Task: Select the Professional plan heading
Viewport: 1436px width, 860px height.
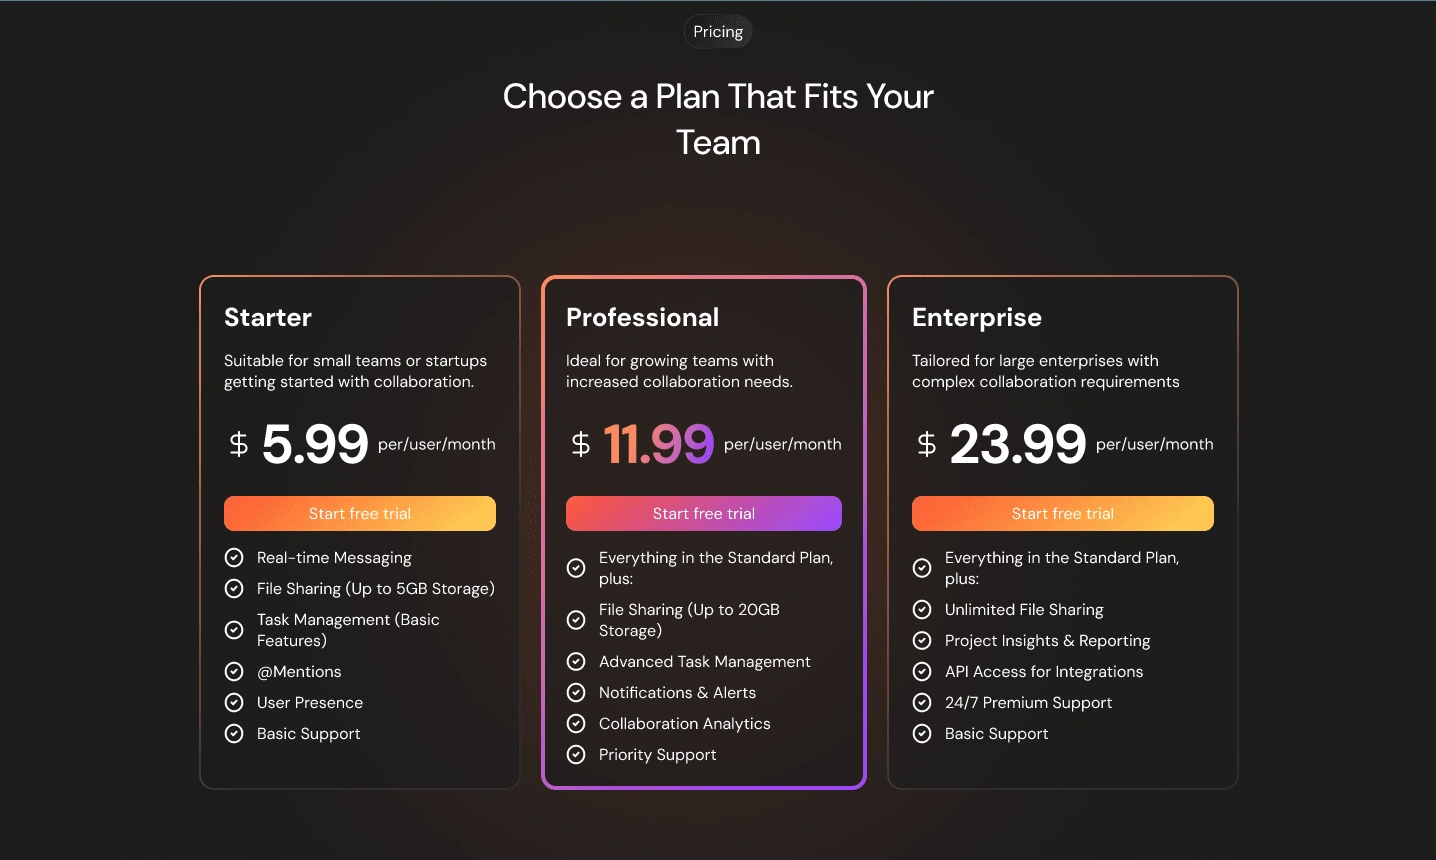Action: pyautogui.click(x=642, y=318)
